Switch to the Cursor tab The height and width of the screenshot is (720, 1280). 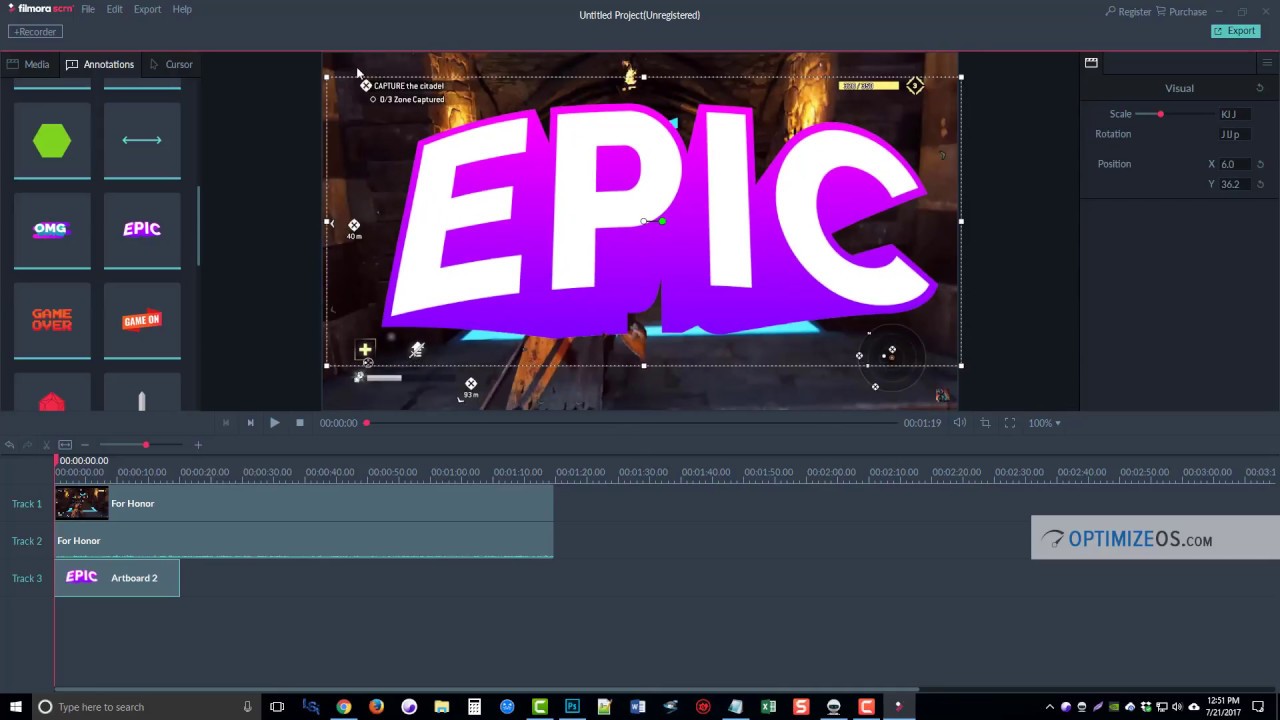coord(171,64)
